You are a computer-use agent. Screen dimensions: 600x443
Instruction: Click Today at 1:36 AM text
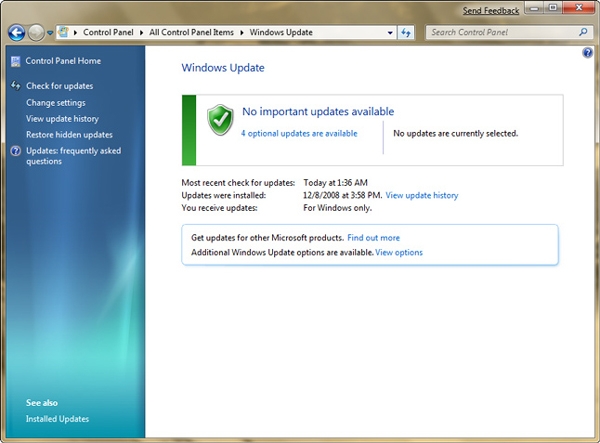335,183
